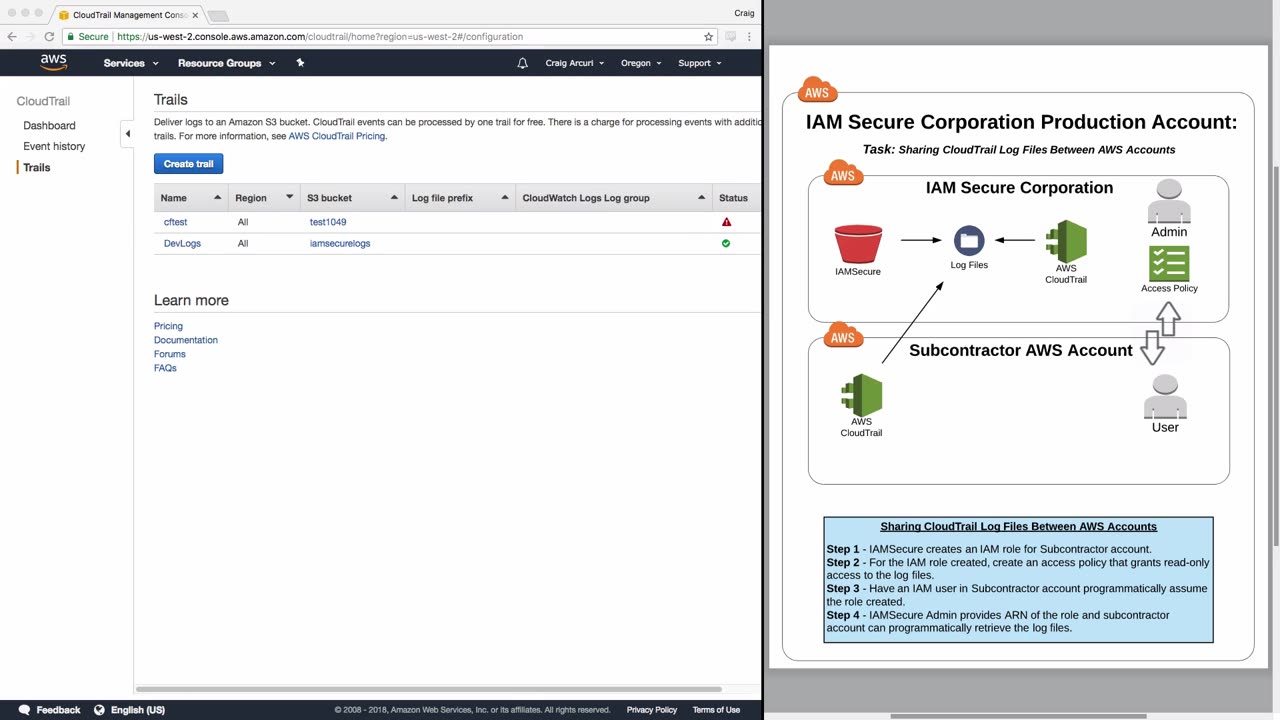Image resolution: width=1280 pixels, height=720 pixels.
Task: Open the iamsecurelogs S3 bucket link
Action: pyautogui.click(x=340, y=243)
